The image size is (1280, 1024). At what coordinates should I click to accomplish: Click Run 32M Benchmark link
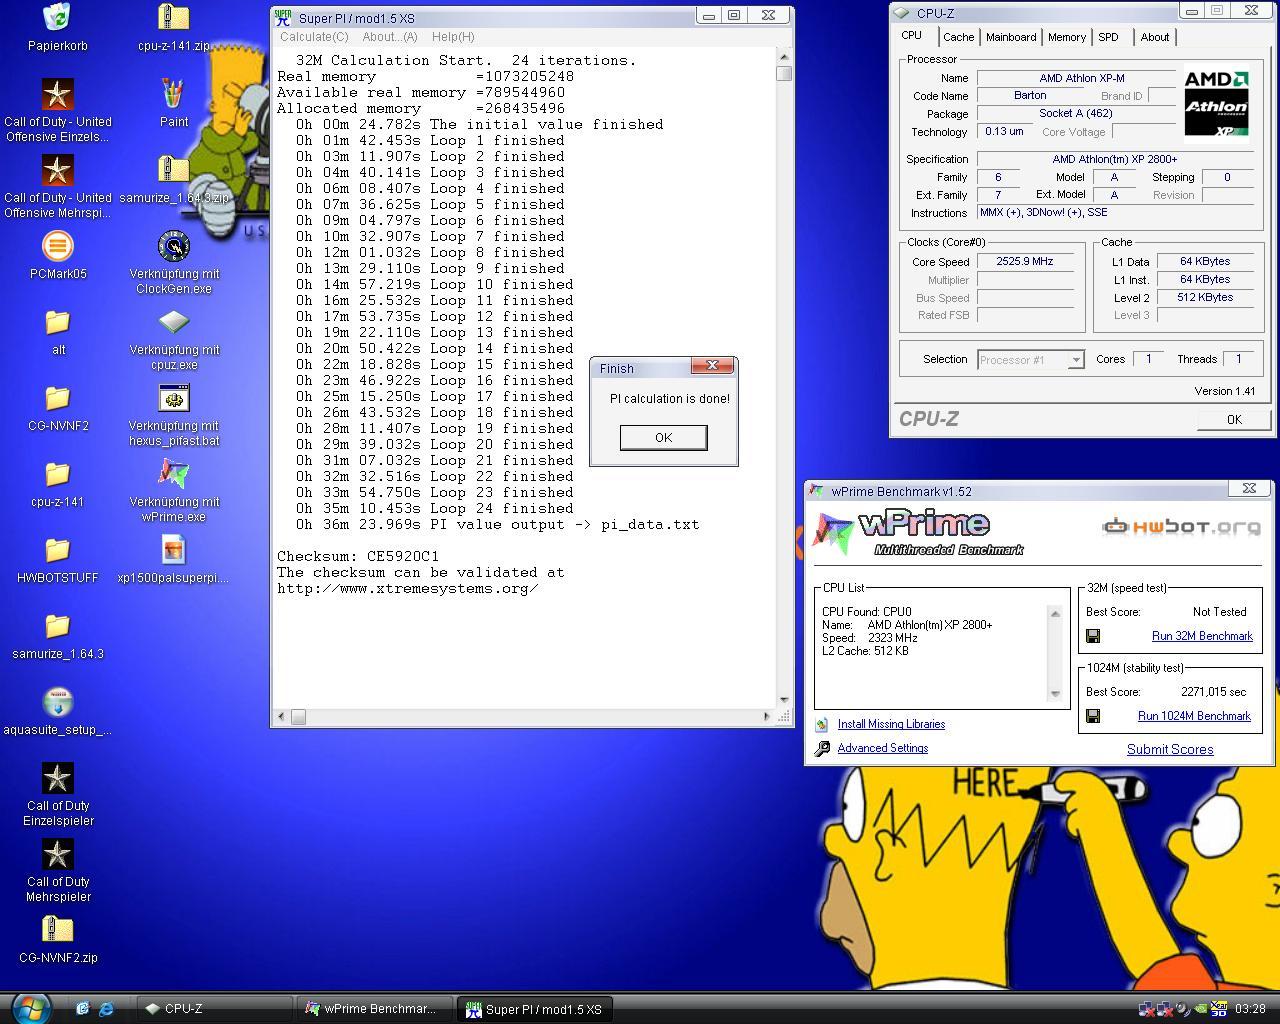[x=1202, y=636]
